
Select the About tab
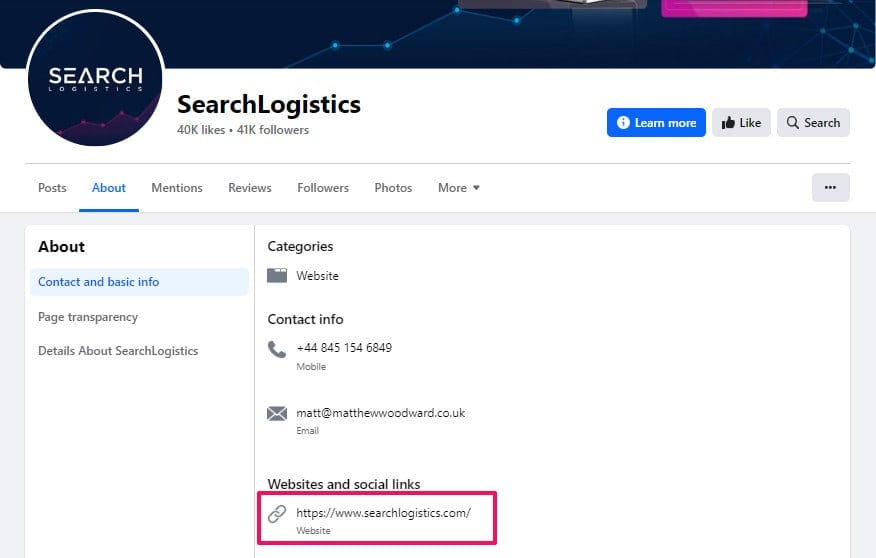(109, 188)
